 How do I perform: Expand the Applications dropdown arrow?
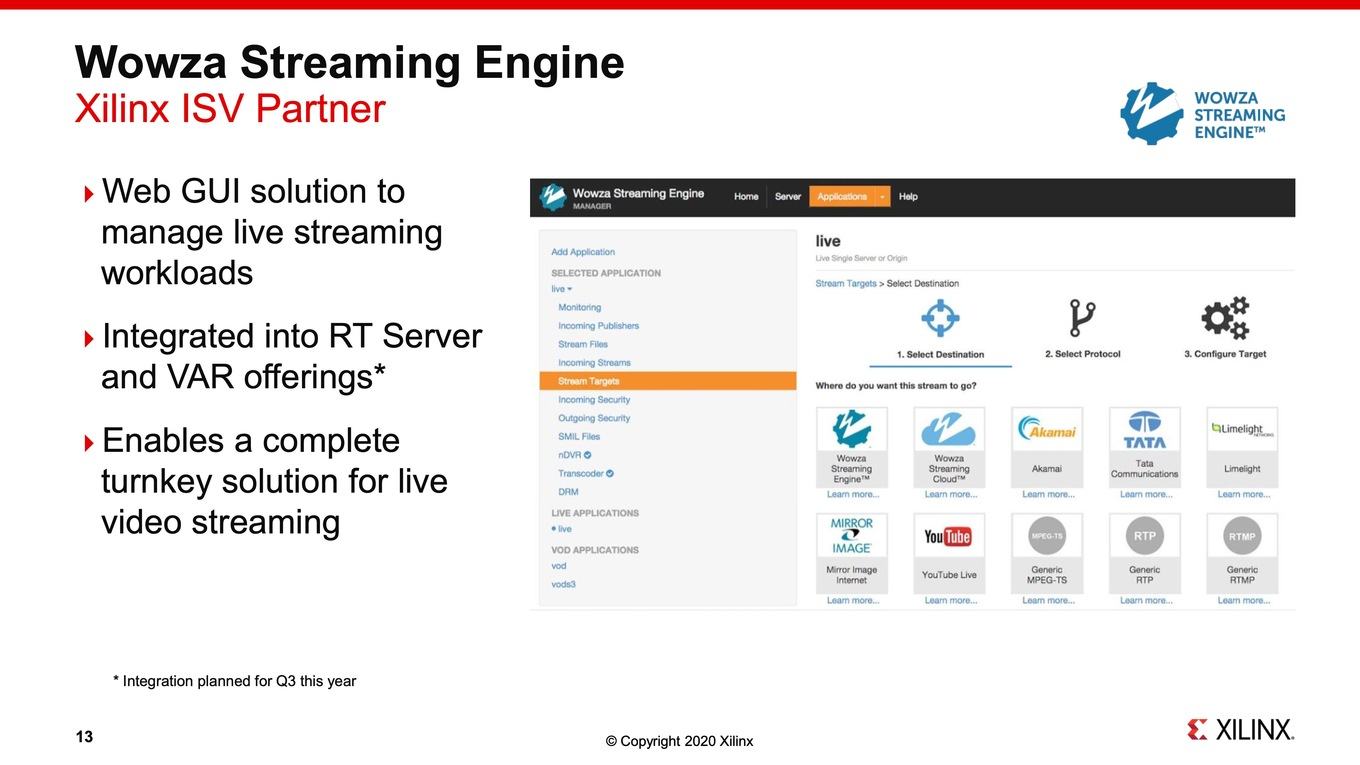882,197
